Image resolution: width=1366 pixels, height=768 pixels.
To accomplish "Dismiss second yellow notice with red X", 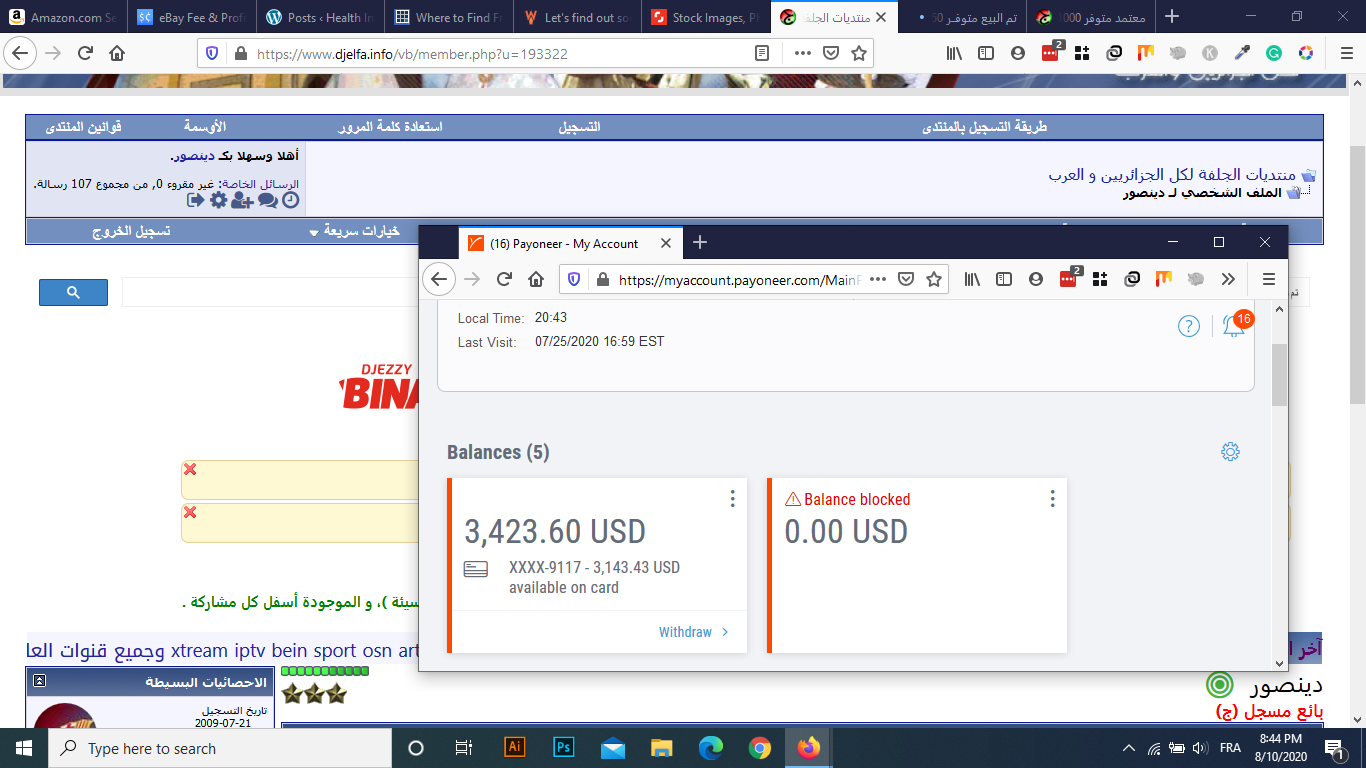I will (190, 512).
